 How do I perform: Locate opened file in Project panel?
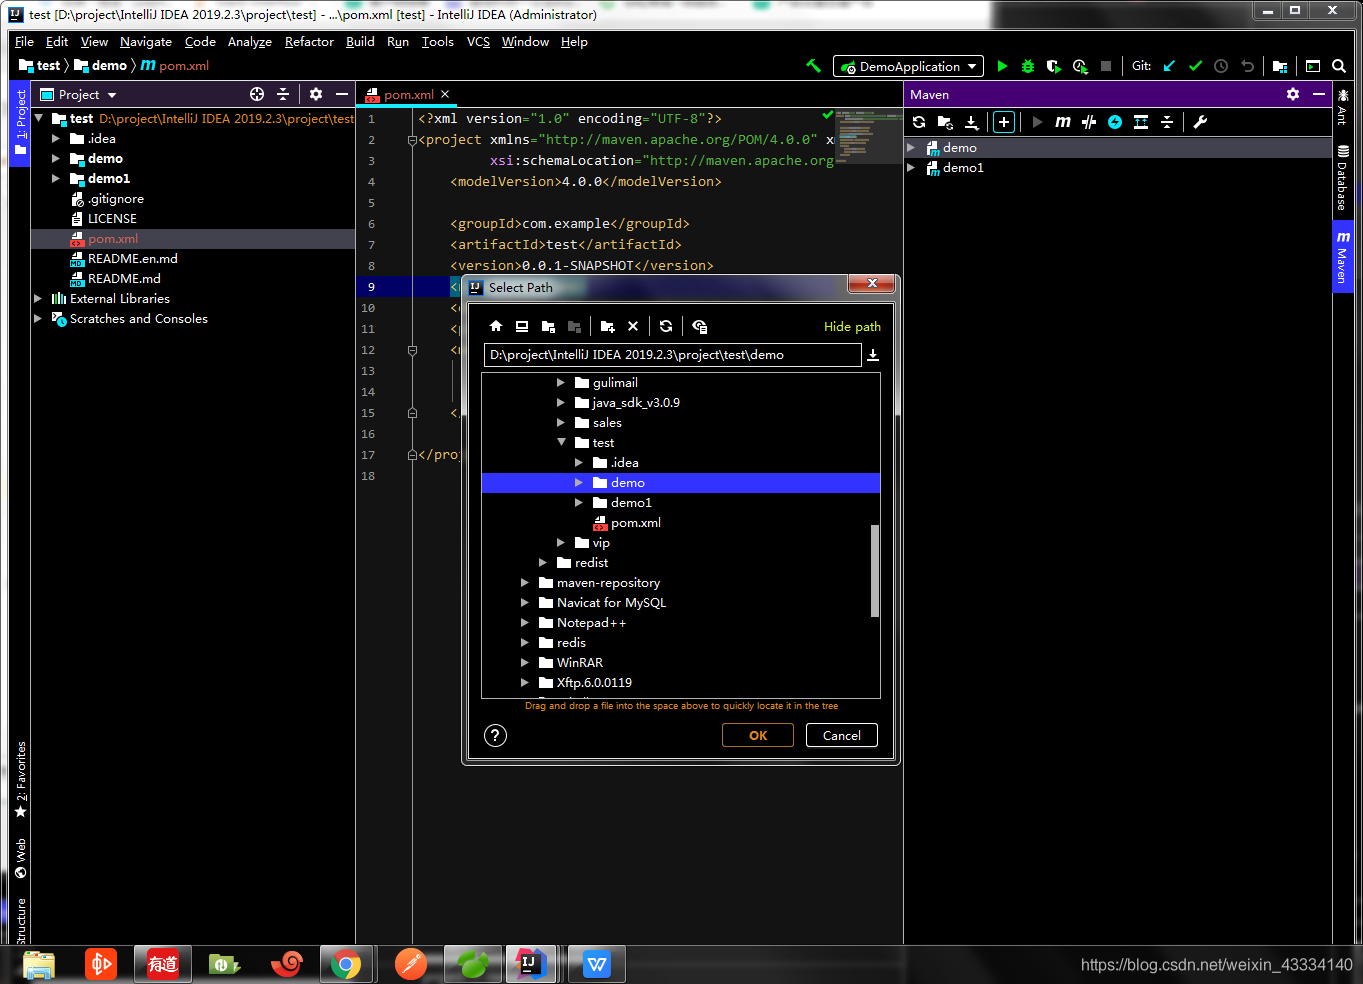point(257,94)
